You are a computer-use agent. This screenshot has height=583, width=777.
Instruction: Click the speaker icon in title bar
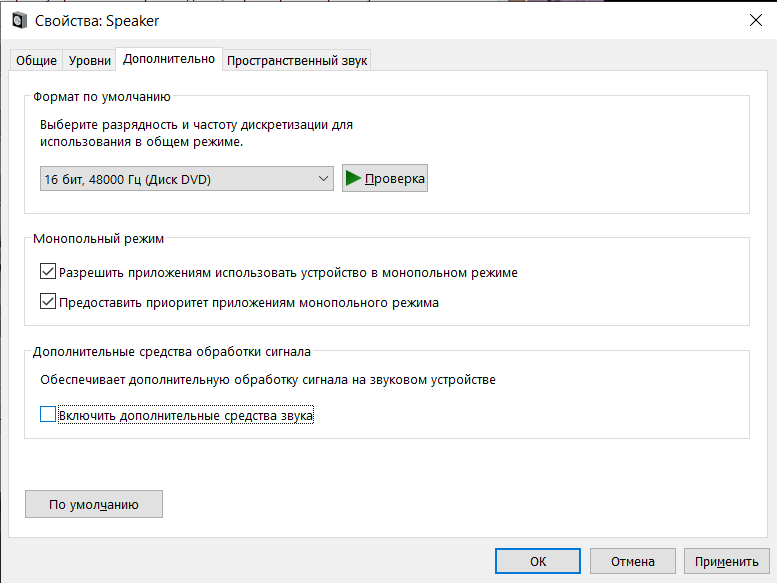pyautogui.click(x=19, y=21)
